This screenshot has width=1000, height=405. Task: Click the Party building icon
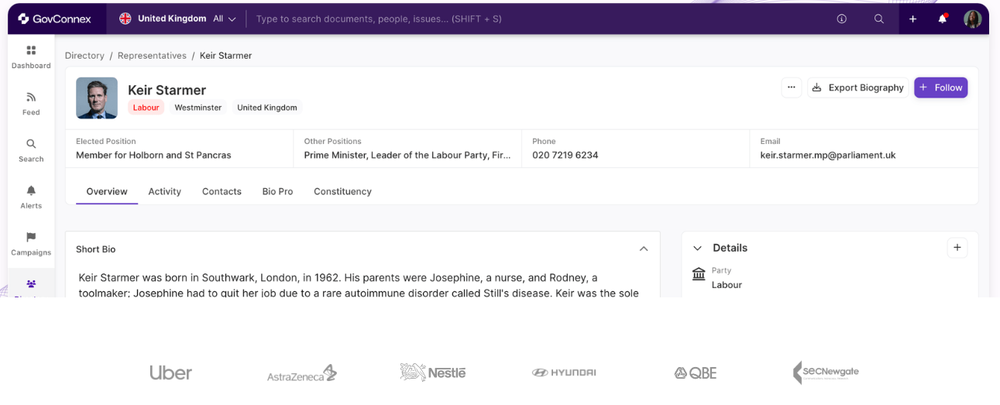[698, 274]
